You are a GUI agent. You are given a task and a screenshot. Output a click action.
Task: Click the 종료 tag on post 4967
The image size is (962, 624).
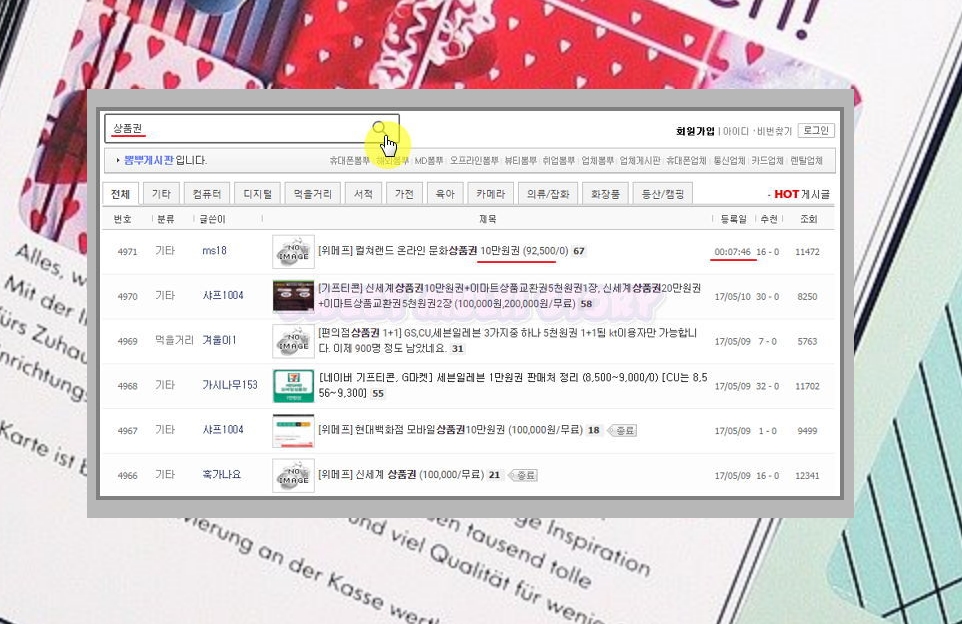[621, 431]
